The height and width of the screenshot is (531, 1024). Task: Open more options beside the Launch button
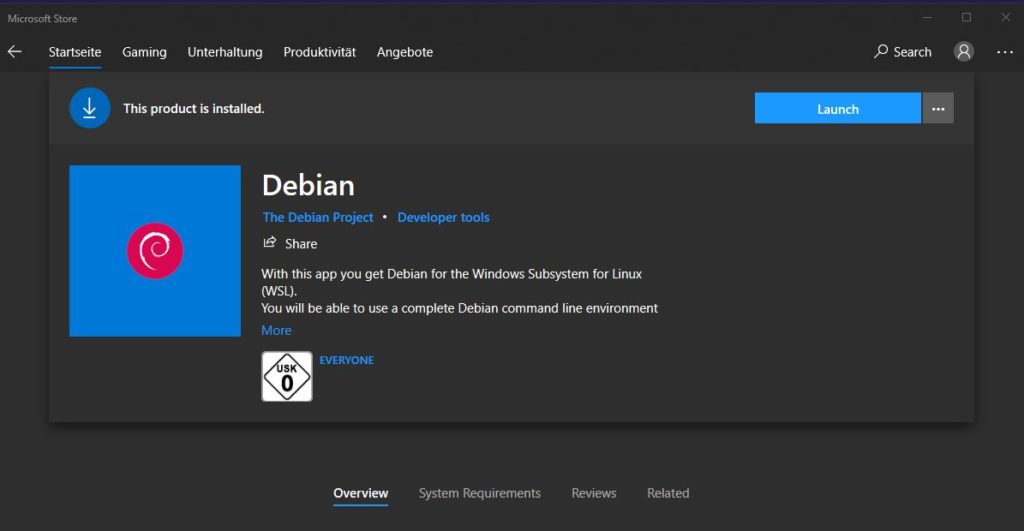tap(938, 108)
